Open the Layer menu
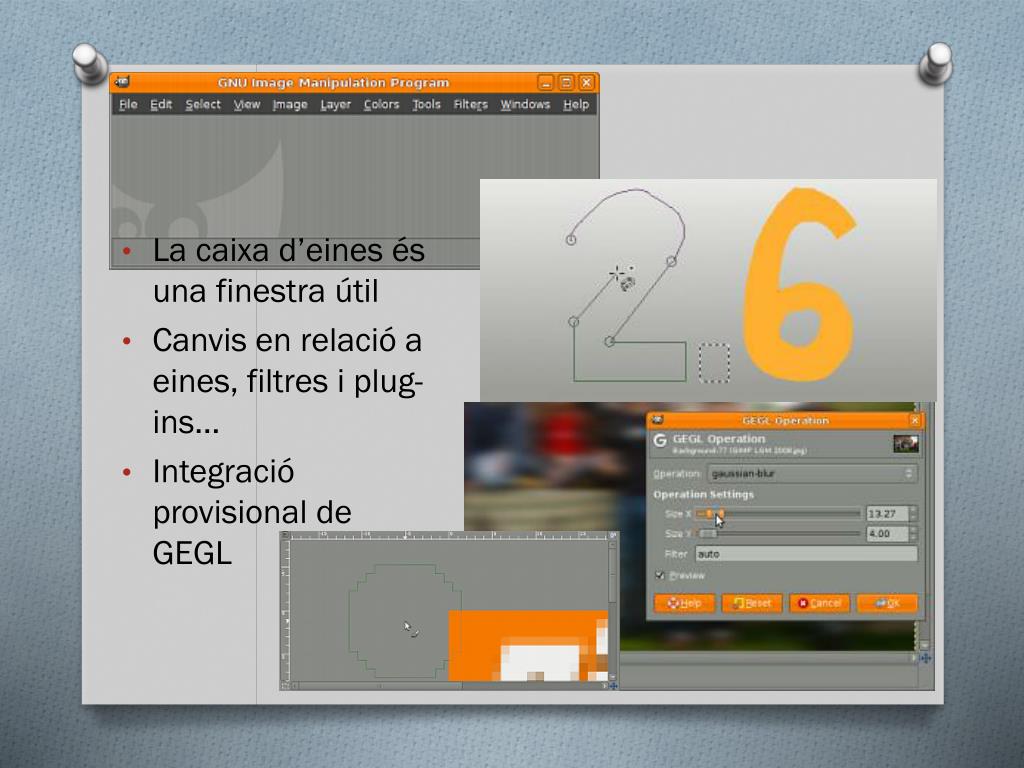The height and width of the screenshot is (768, 1024). pyautogui.click(x=336, y=104)
